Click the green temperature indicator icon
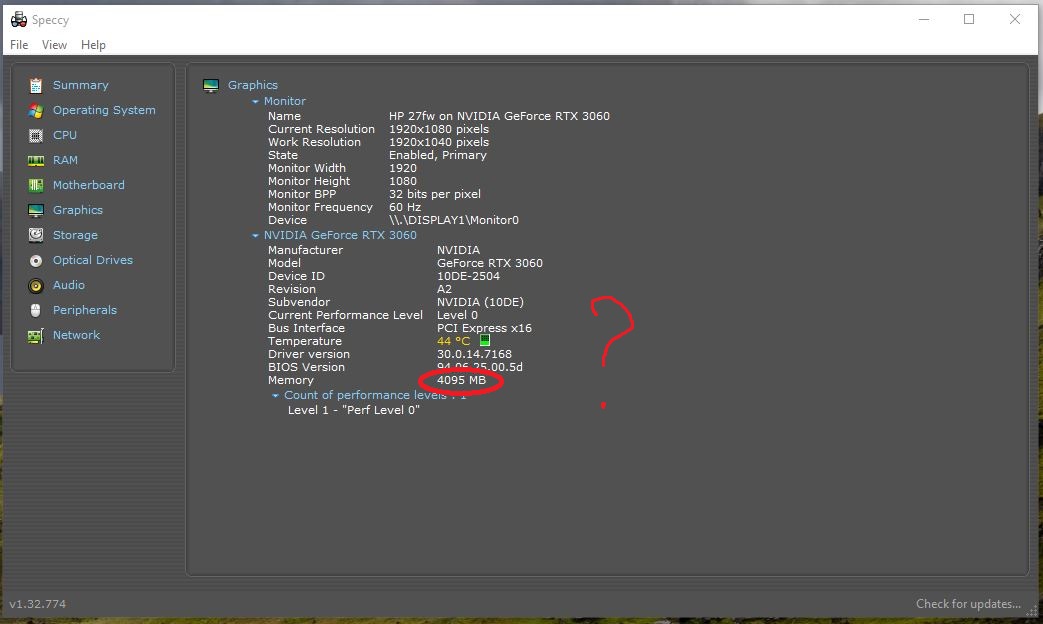 485,341
